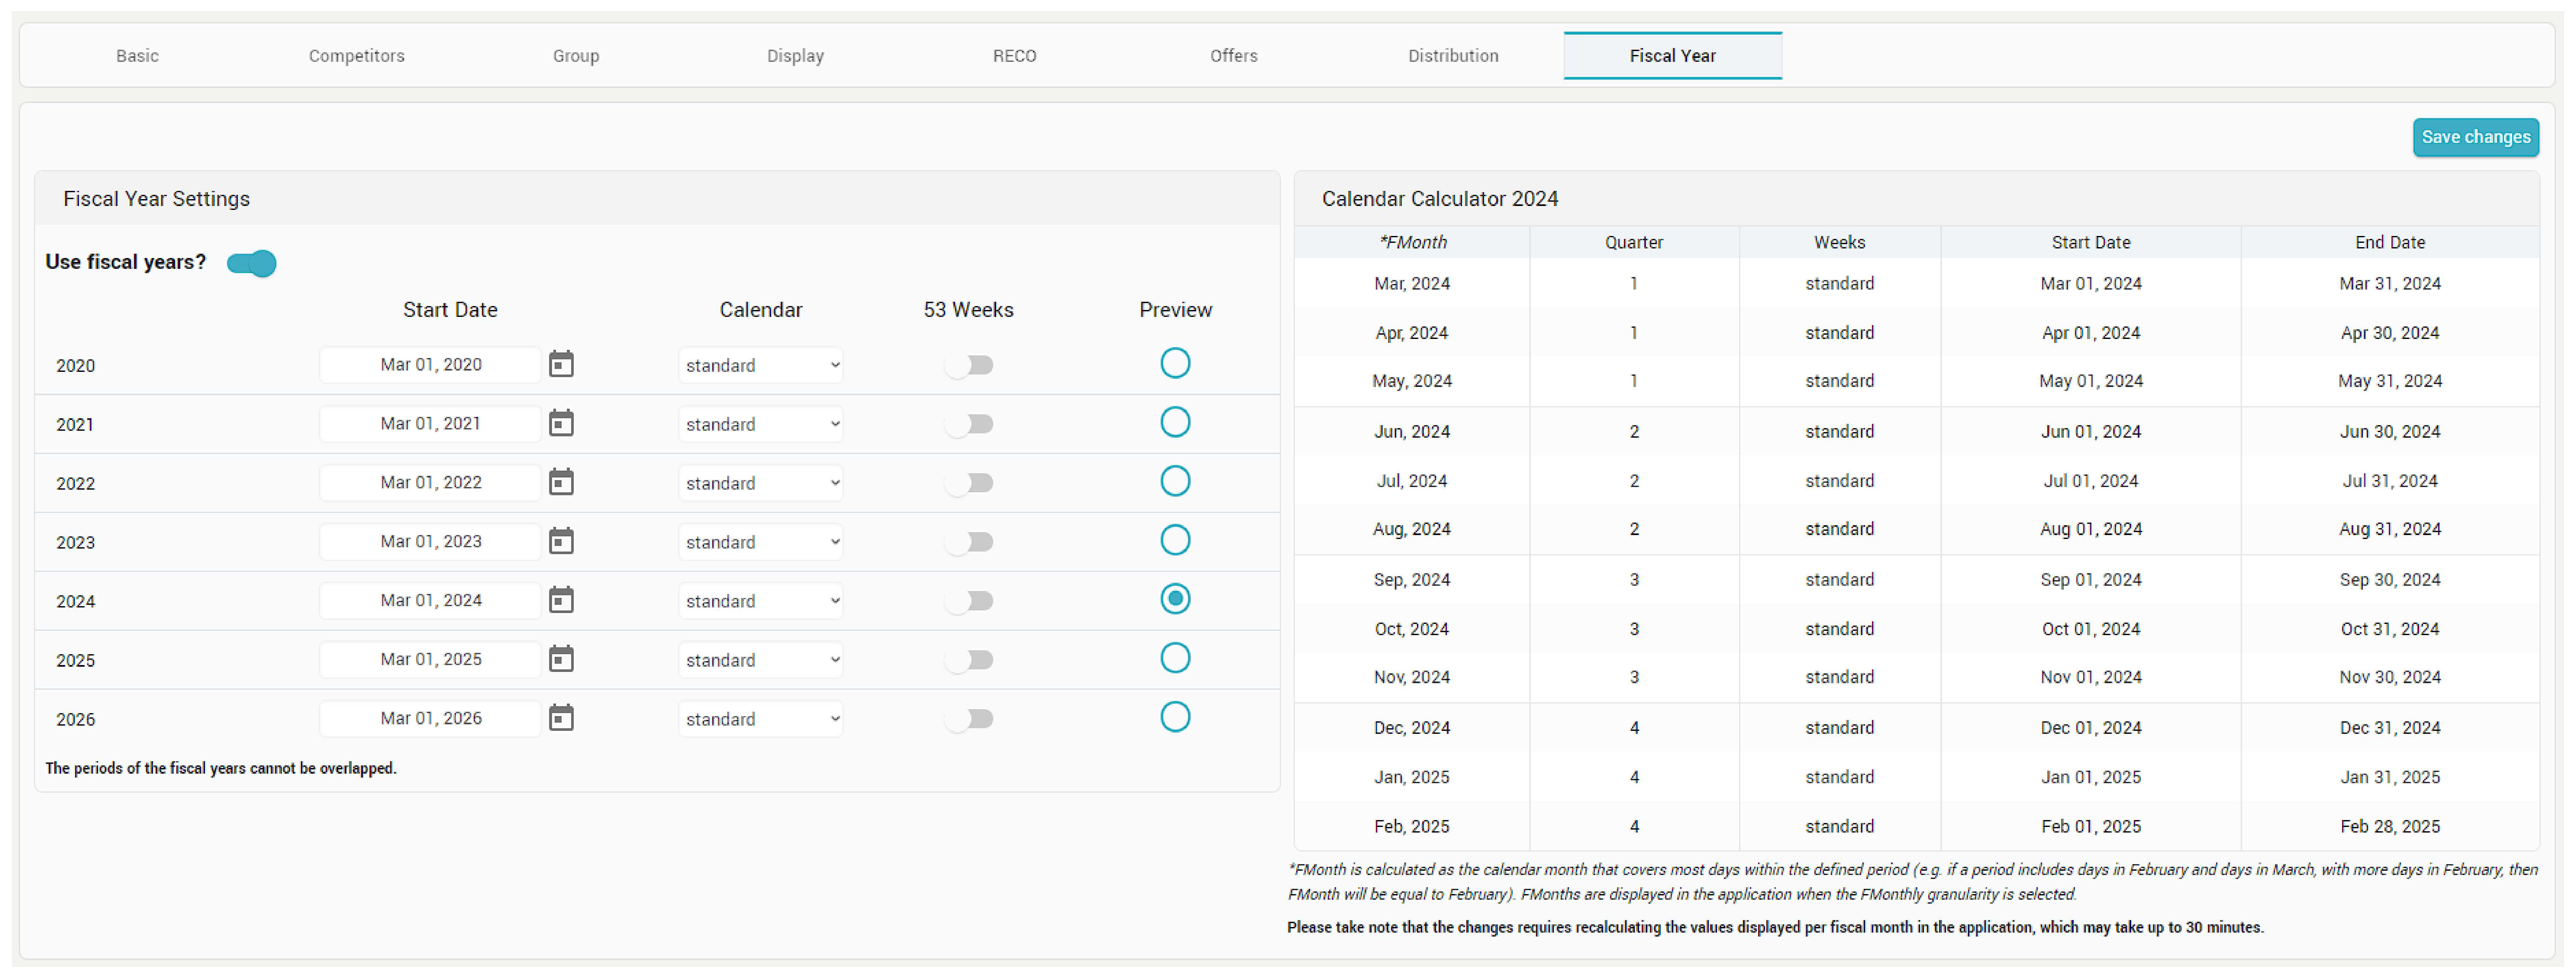Click the 'Sep 01, 2024' start date cell
Image resolution: width=2576 pixels, height=978 pixels.
pyautogui.click(x=2091, y=580)
